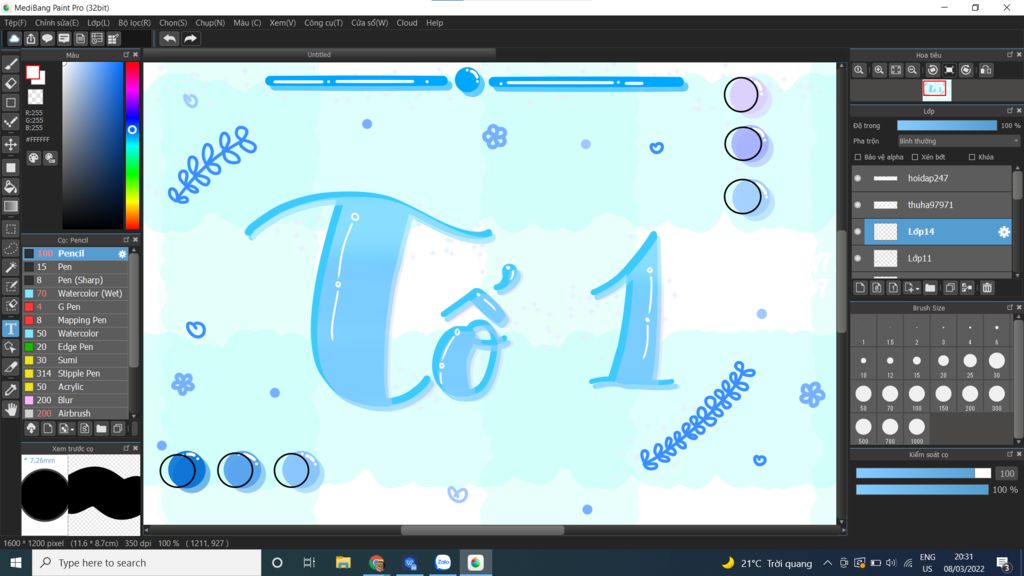Select the Bucket fill tool

10,187
